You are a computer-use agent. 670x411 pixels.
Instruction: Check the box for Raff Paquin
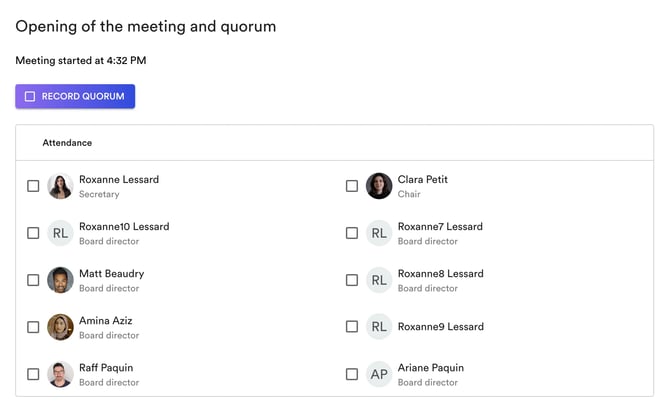33,374
